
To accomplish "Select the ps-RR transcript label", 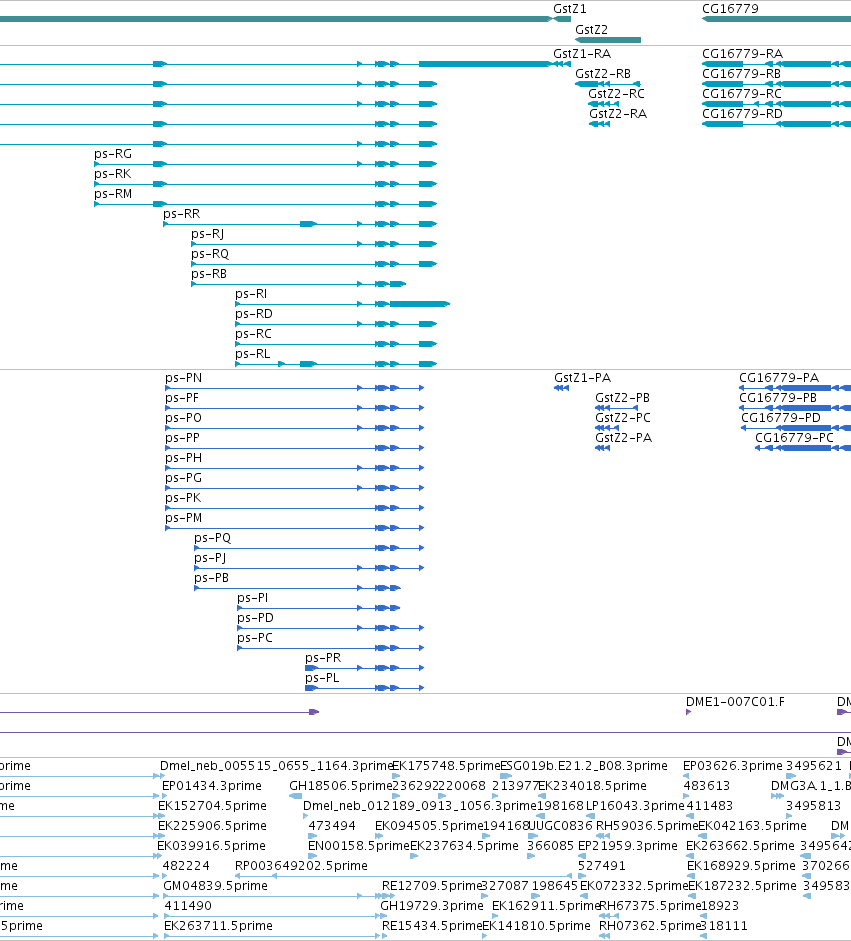I will coord(182,214).
